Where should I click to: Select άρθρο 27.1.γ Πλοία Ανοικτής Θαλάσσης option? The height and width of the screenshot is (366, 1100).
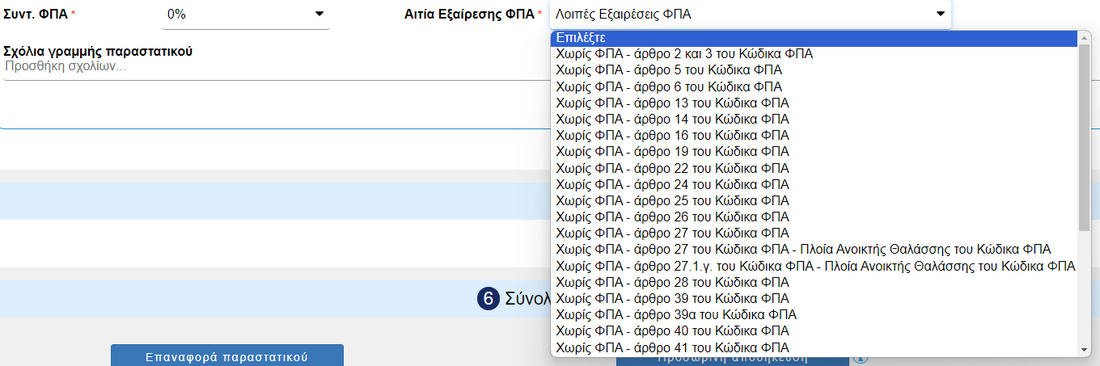coord(814,266)
